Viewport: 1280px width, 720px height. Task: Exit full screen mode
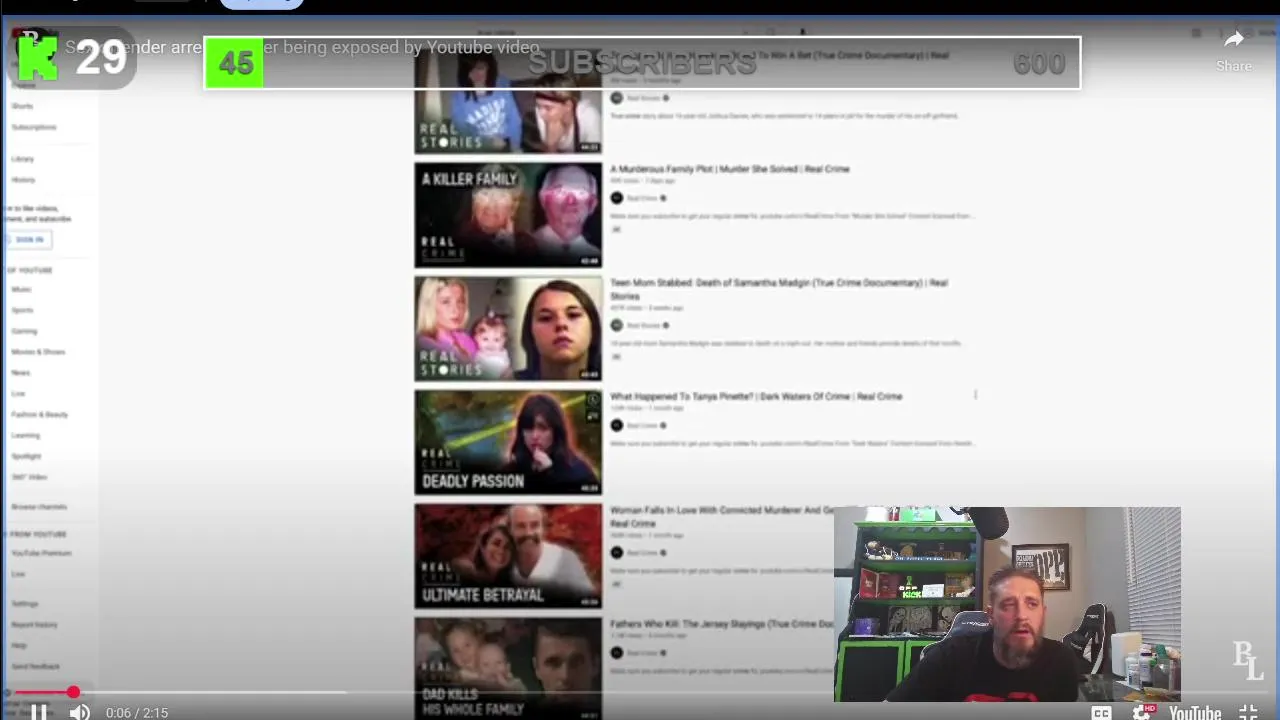click(x=1248, y=712)
